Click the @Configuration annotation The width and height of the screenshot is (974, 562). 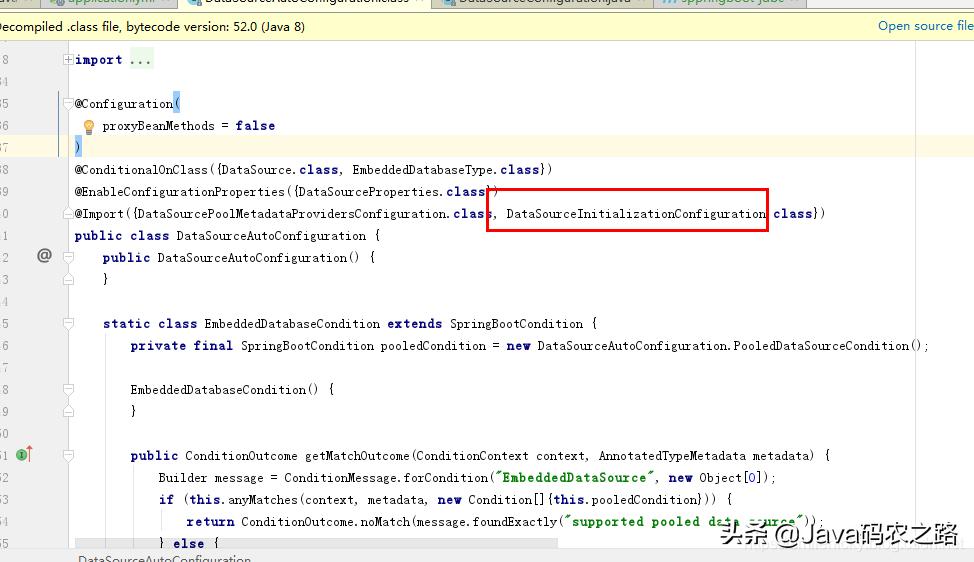click(124, 104)
